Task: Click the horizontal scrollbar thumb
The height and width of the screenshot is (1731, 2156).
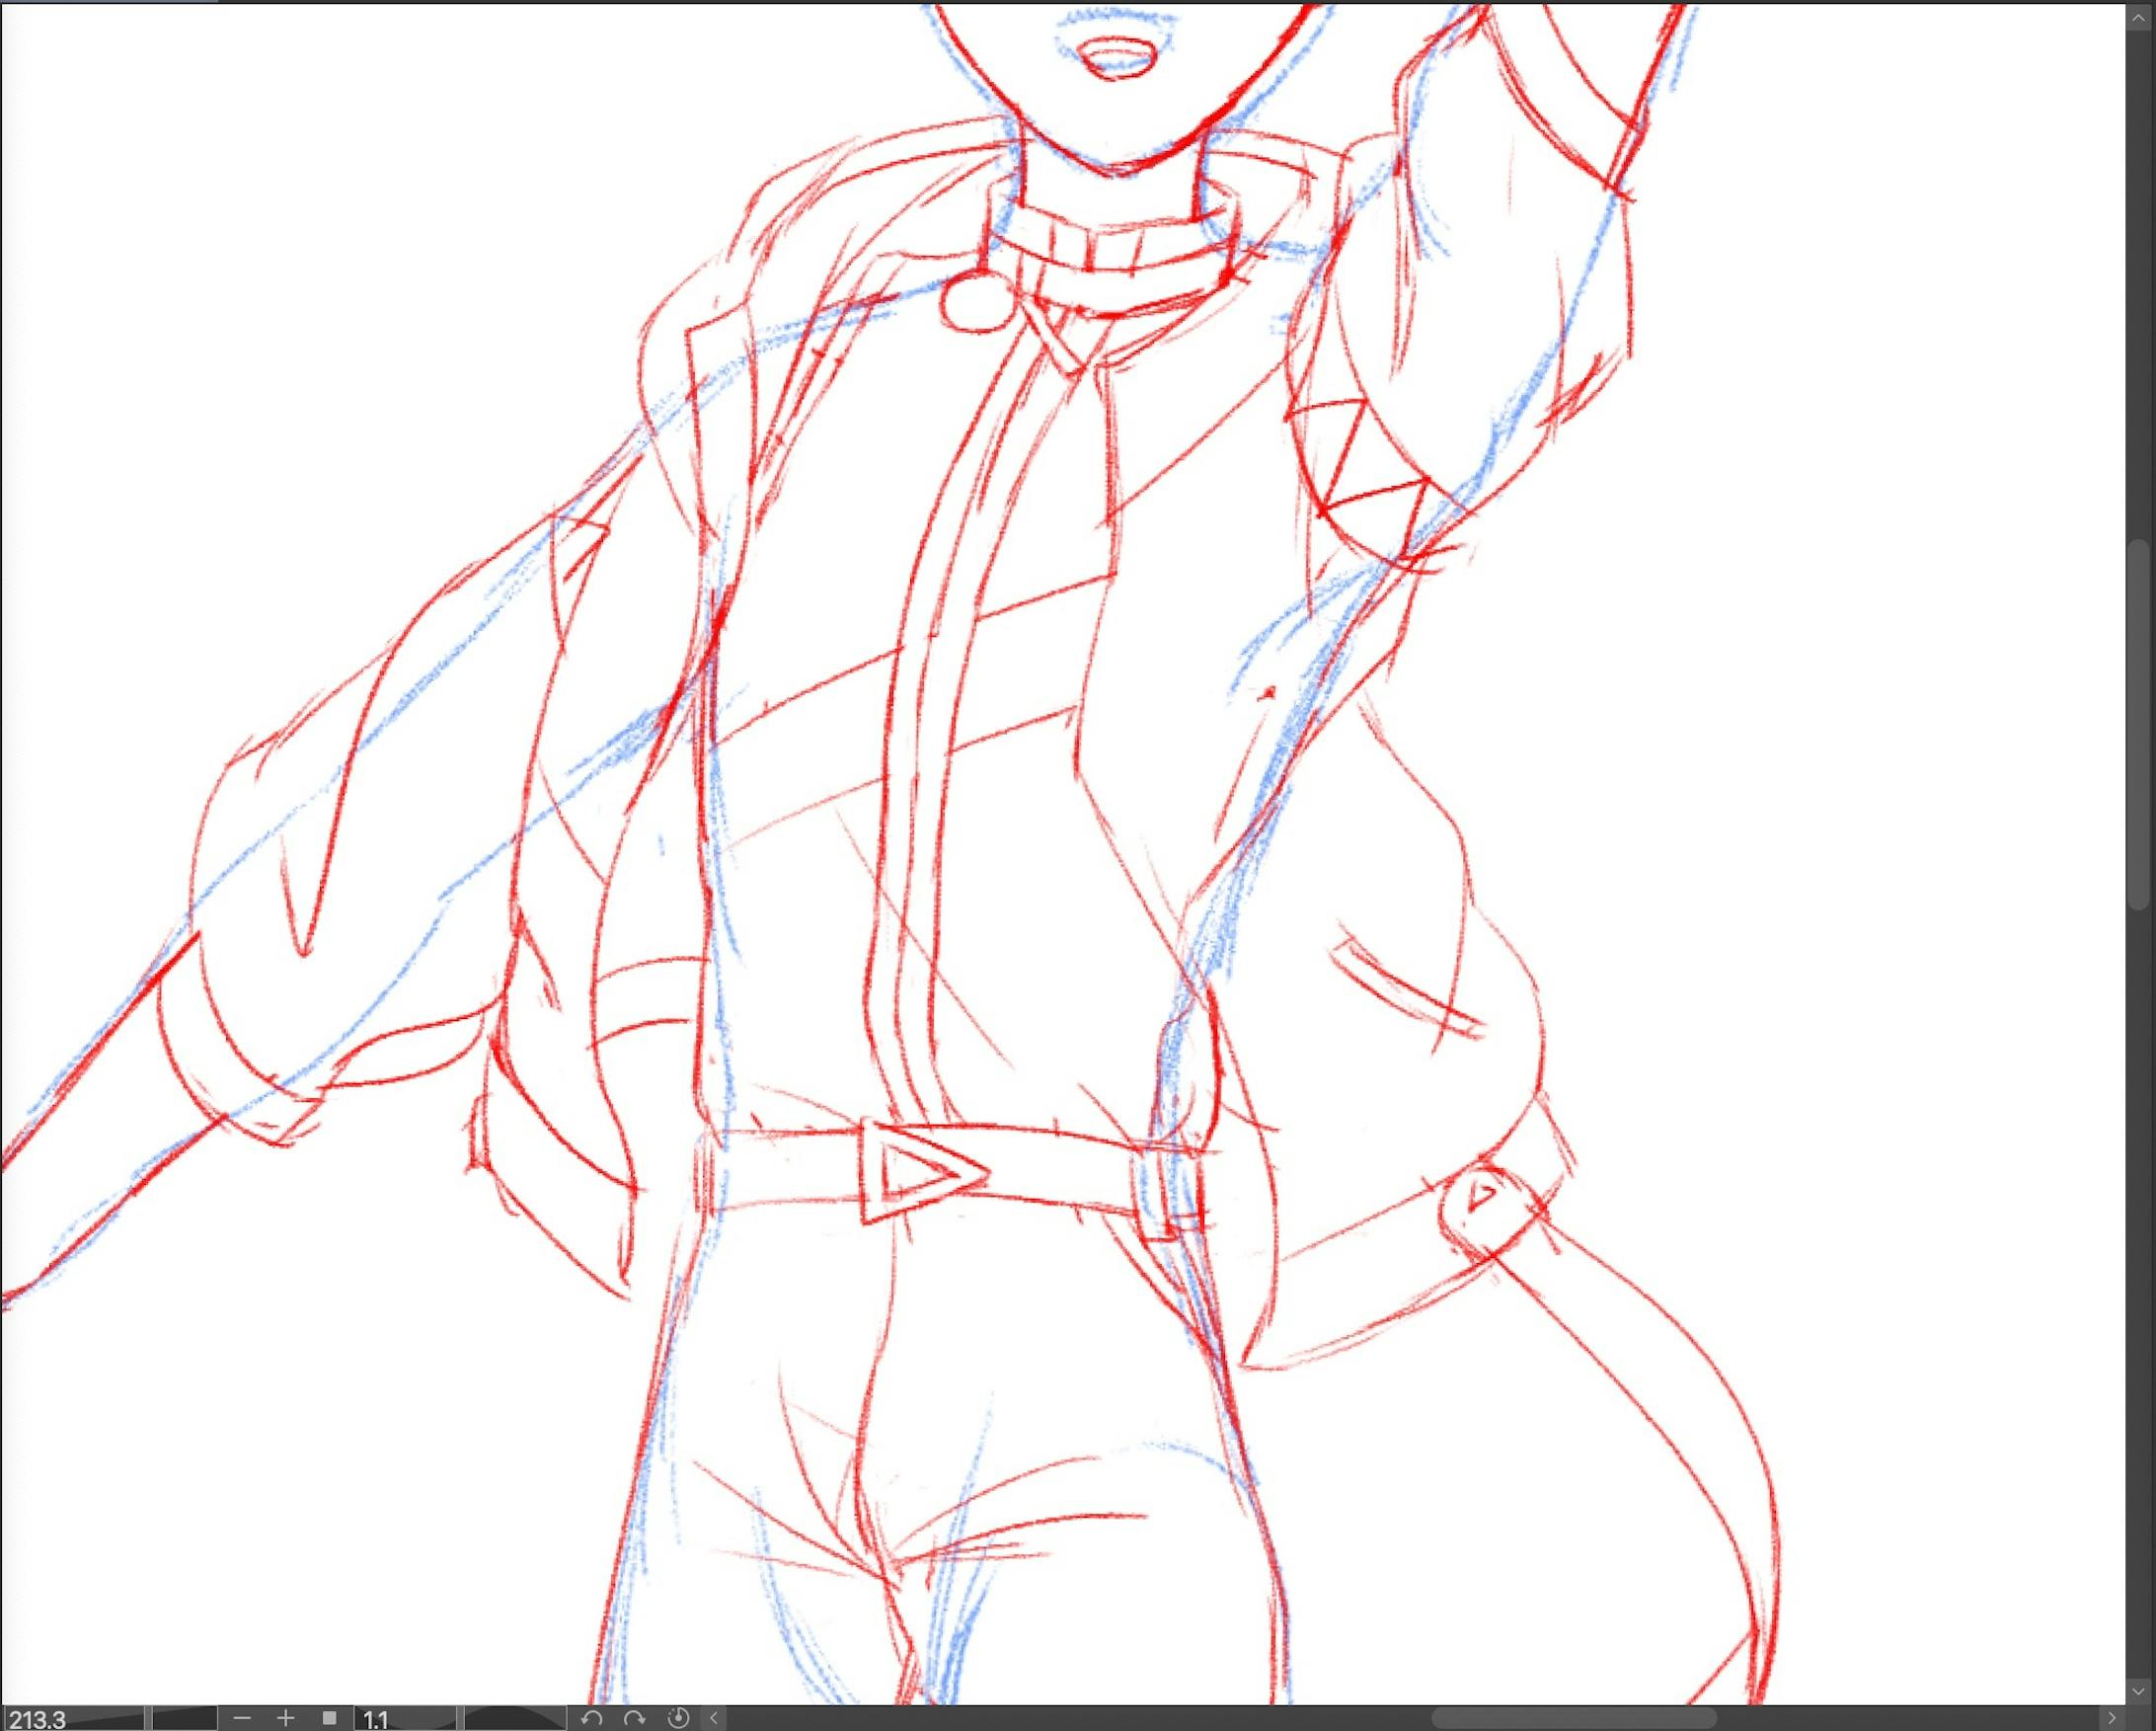Action: tap(1575, 1718)
